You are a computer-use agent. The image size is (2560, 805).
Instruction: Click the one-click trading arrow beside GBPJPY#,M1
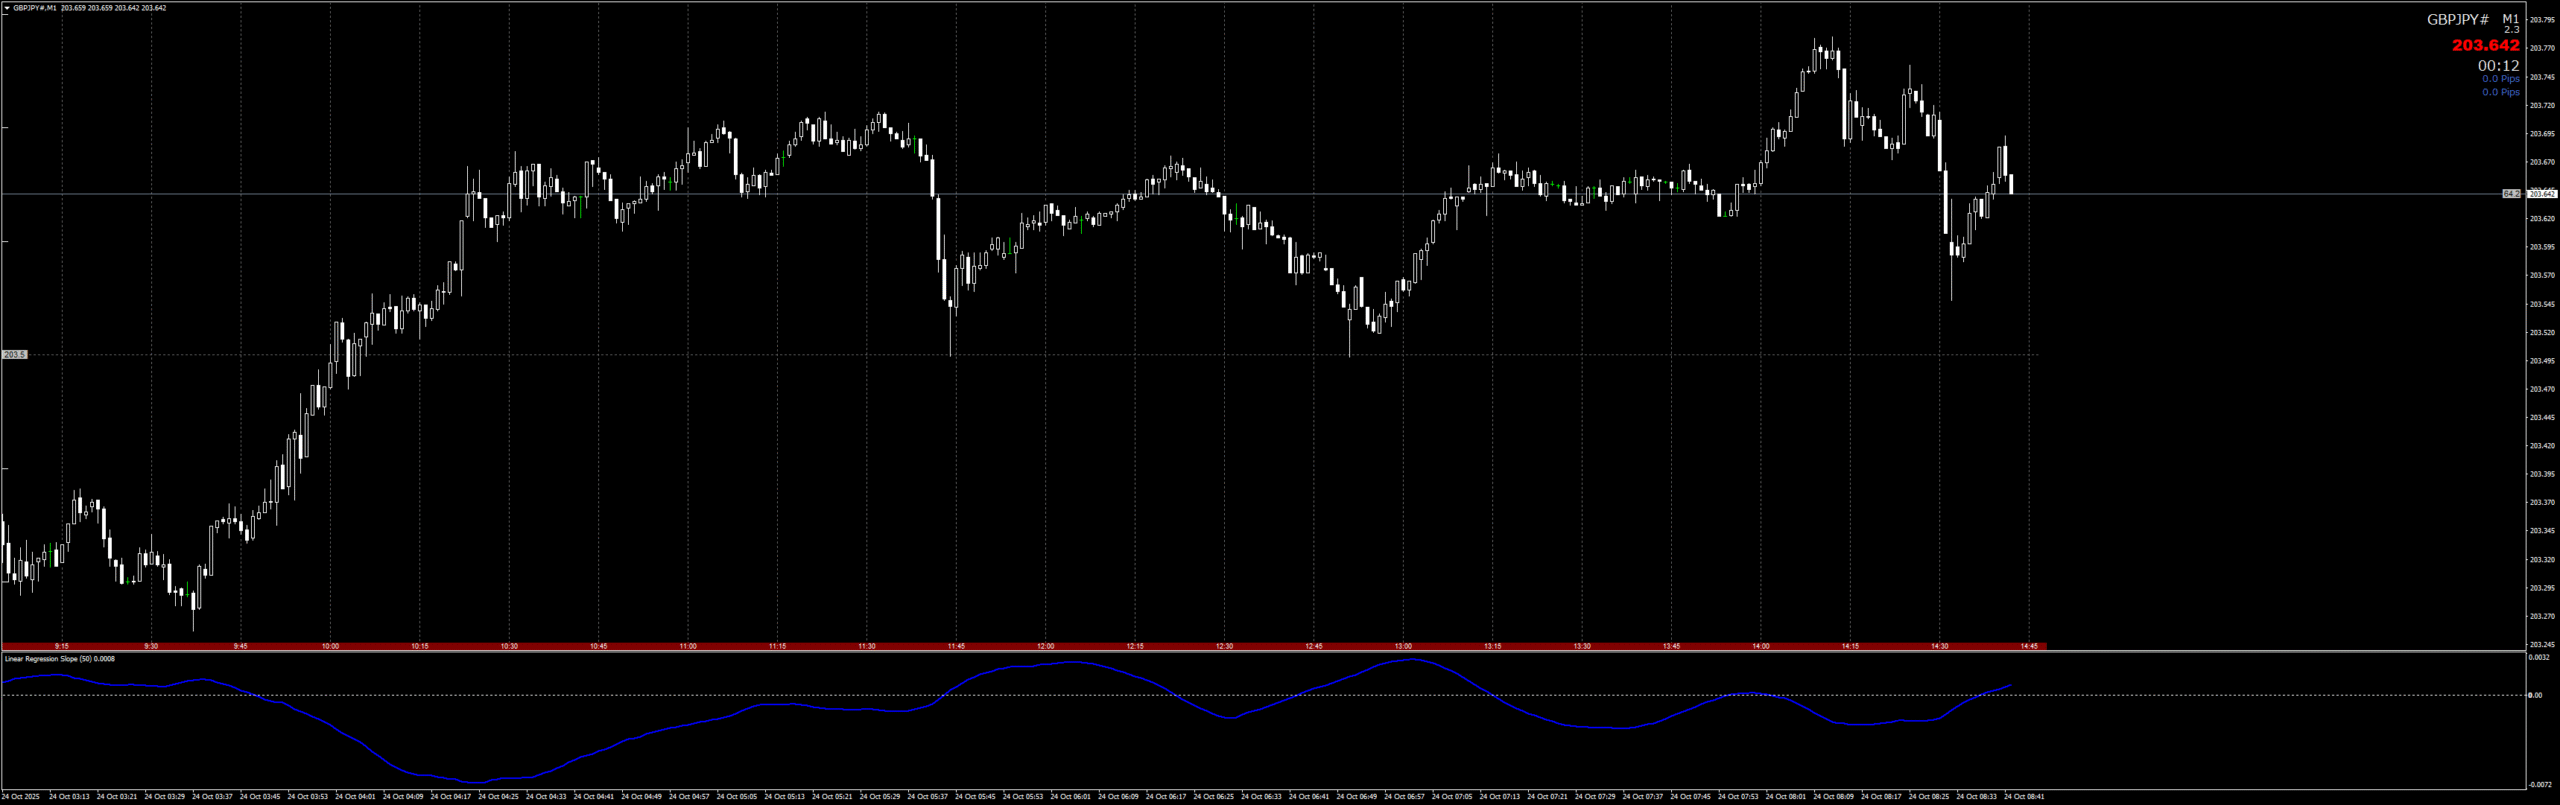(6, 8)
